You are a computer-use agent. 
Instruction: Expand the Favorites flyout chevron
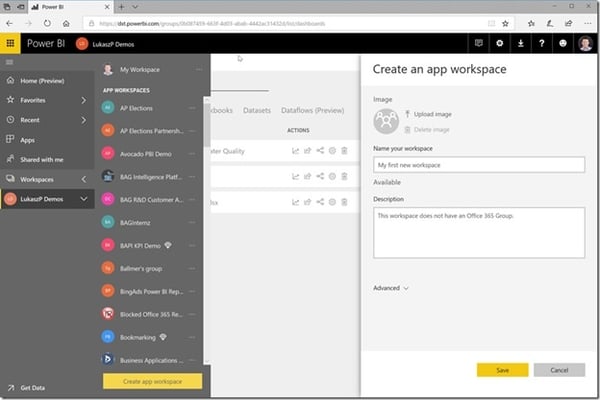83,100
